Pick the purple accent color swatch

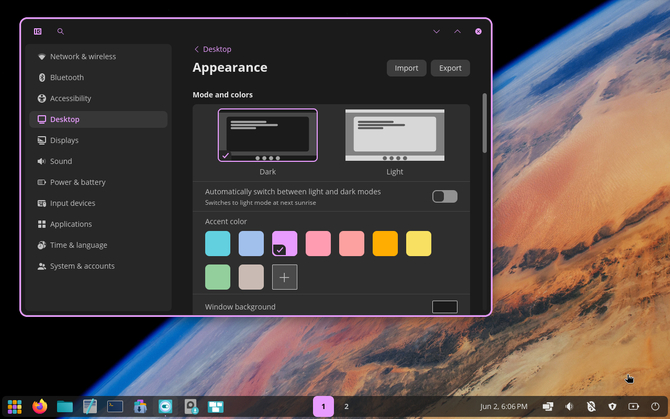(x=285, y=243)
